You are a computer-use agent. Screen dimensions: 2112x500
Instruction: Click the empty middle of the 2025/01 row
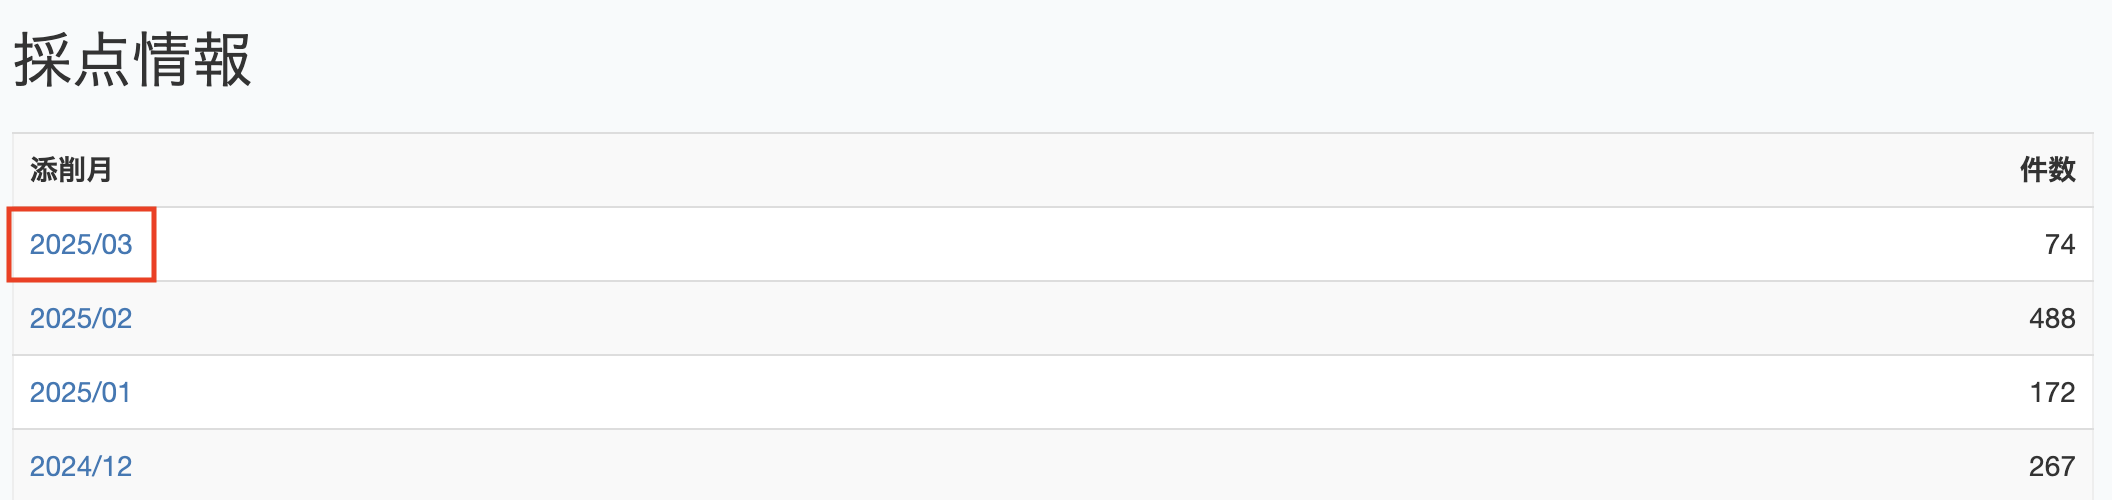(1052, 392)
